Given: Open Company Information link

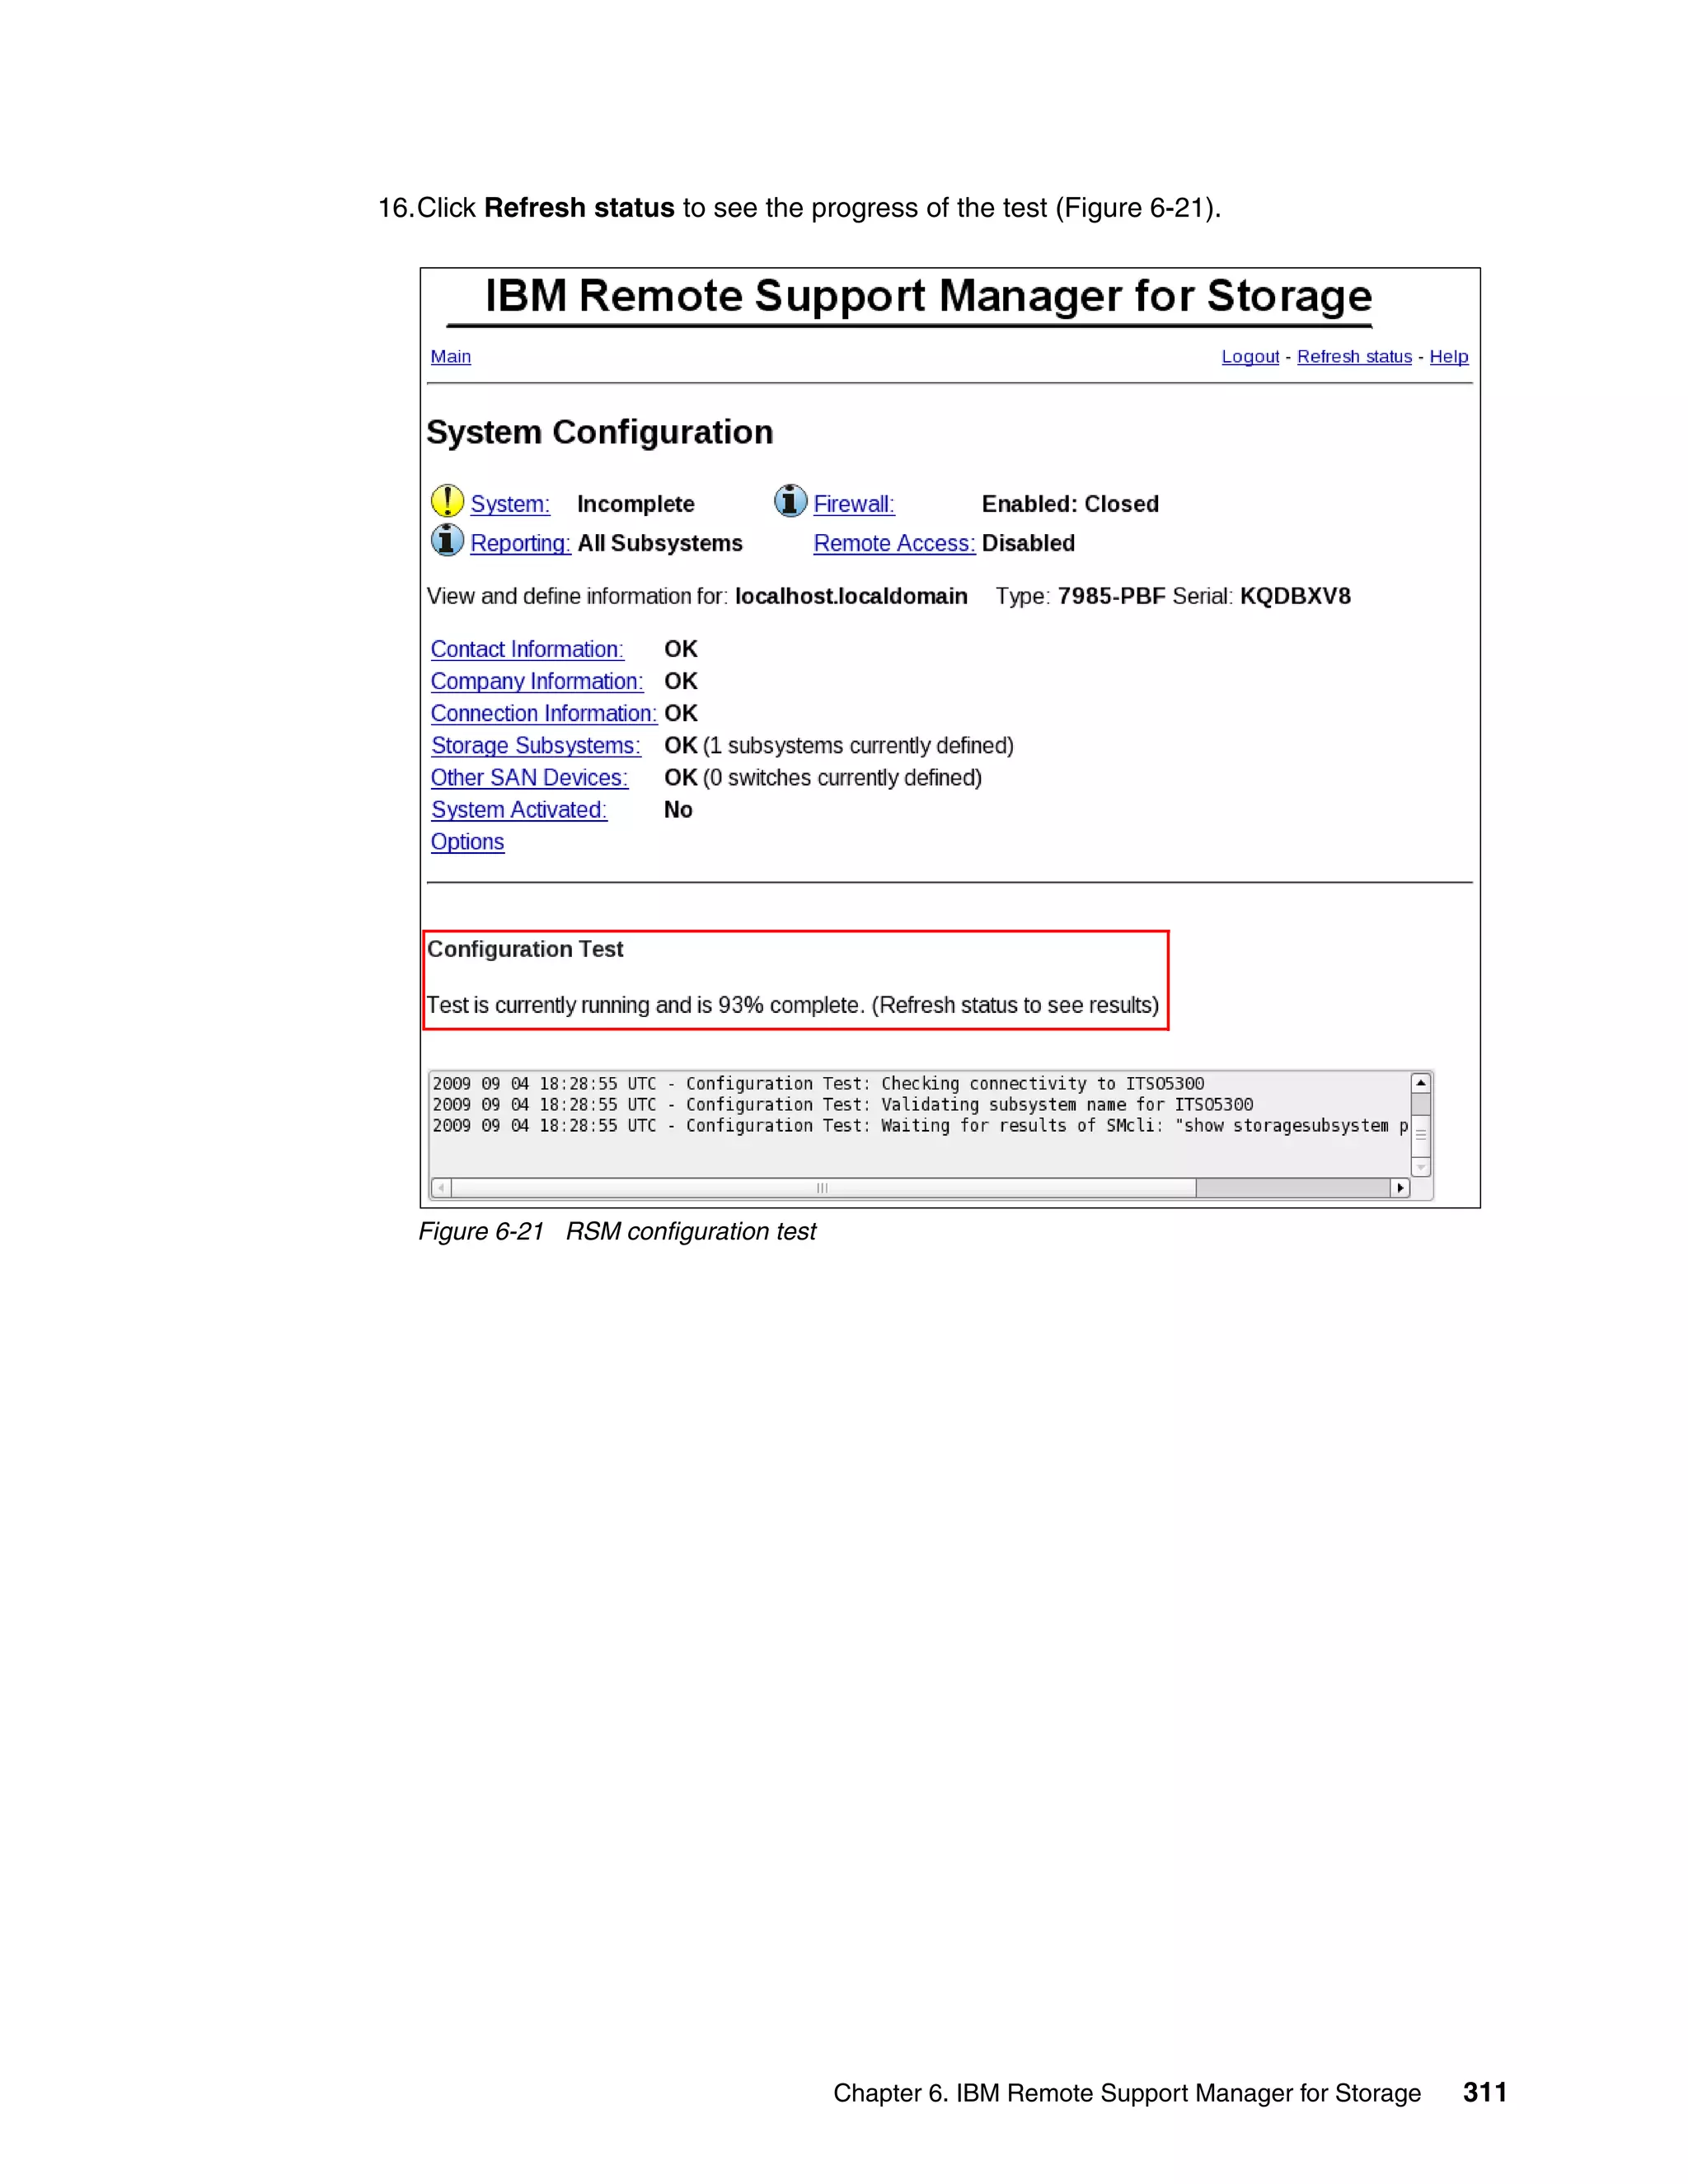Looking at the screenshot, I should click(x=537, y=681).
